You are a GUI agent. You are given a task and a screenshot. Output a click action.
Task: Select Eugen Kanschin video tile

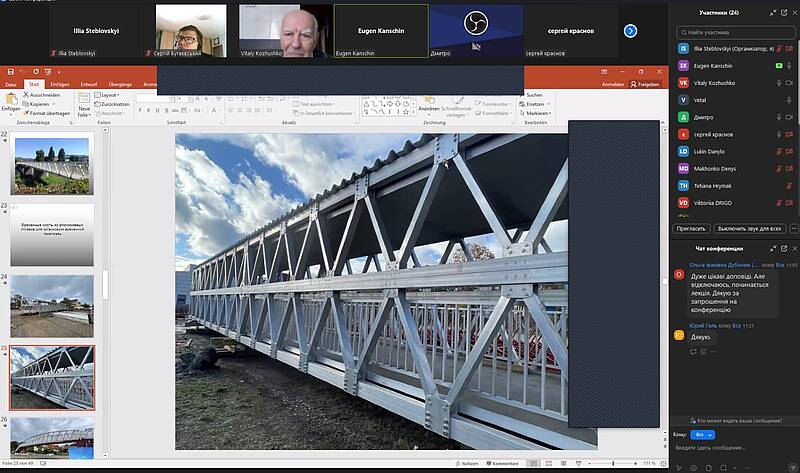381,31
